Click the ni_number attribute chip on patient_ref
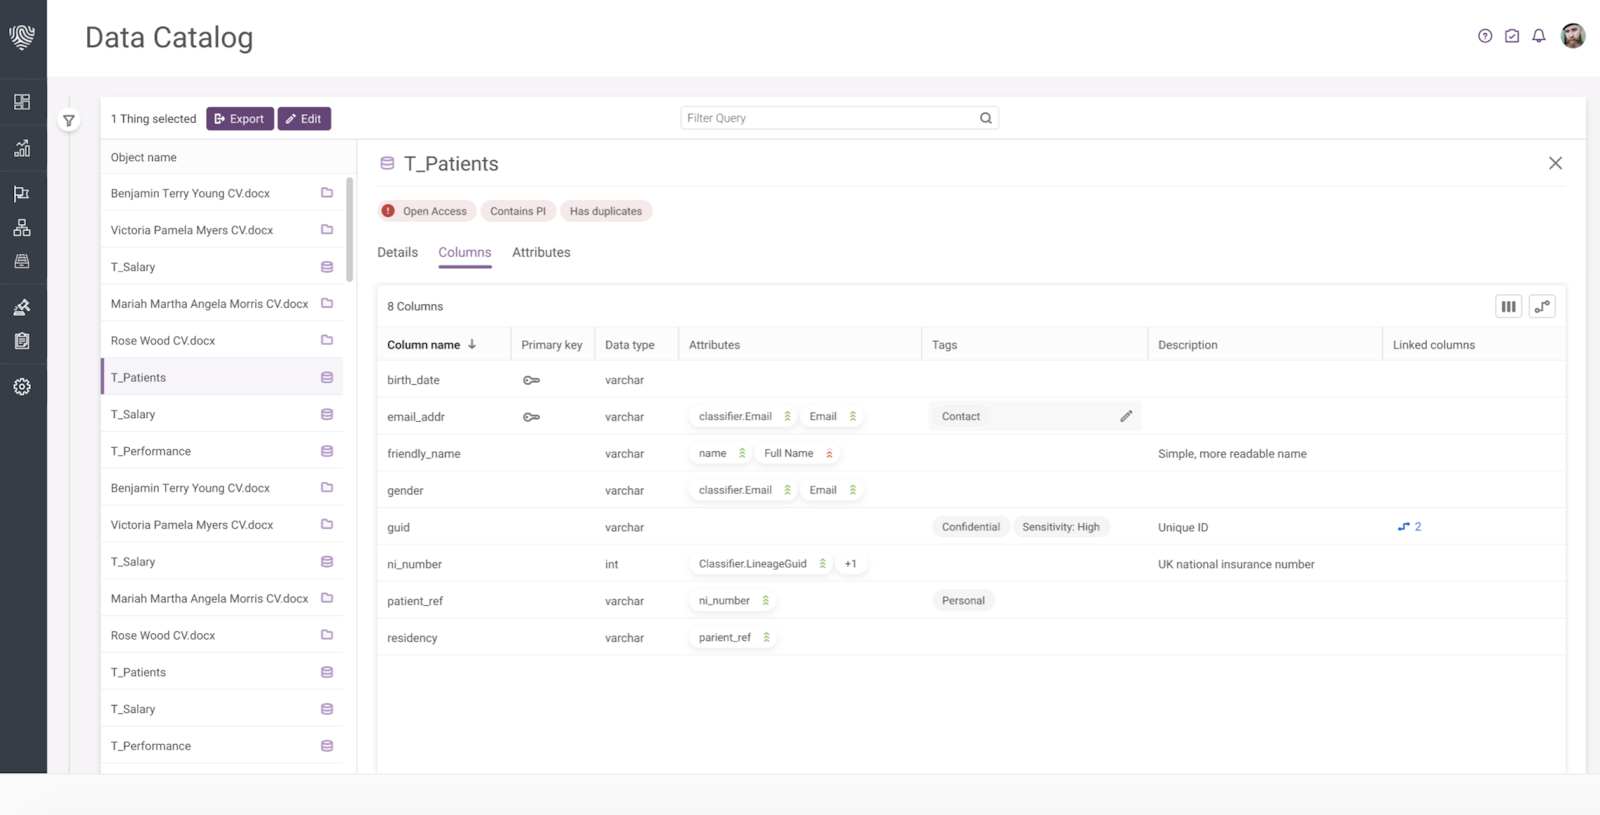Viewport: 1600px width, 815px height. [x=732, y=600]
